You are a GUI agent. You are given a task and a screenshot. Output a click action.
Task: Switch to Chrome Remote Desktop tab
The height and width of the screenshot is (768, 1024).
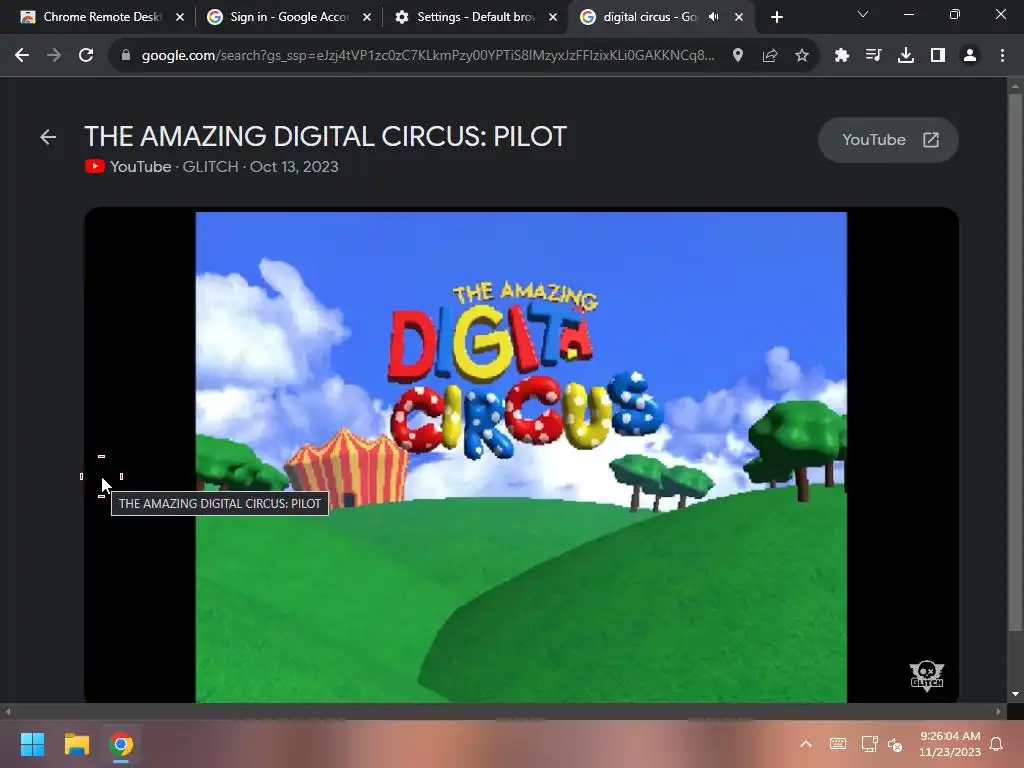[101, 17]
